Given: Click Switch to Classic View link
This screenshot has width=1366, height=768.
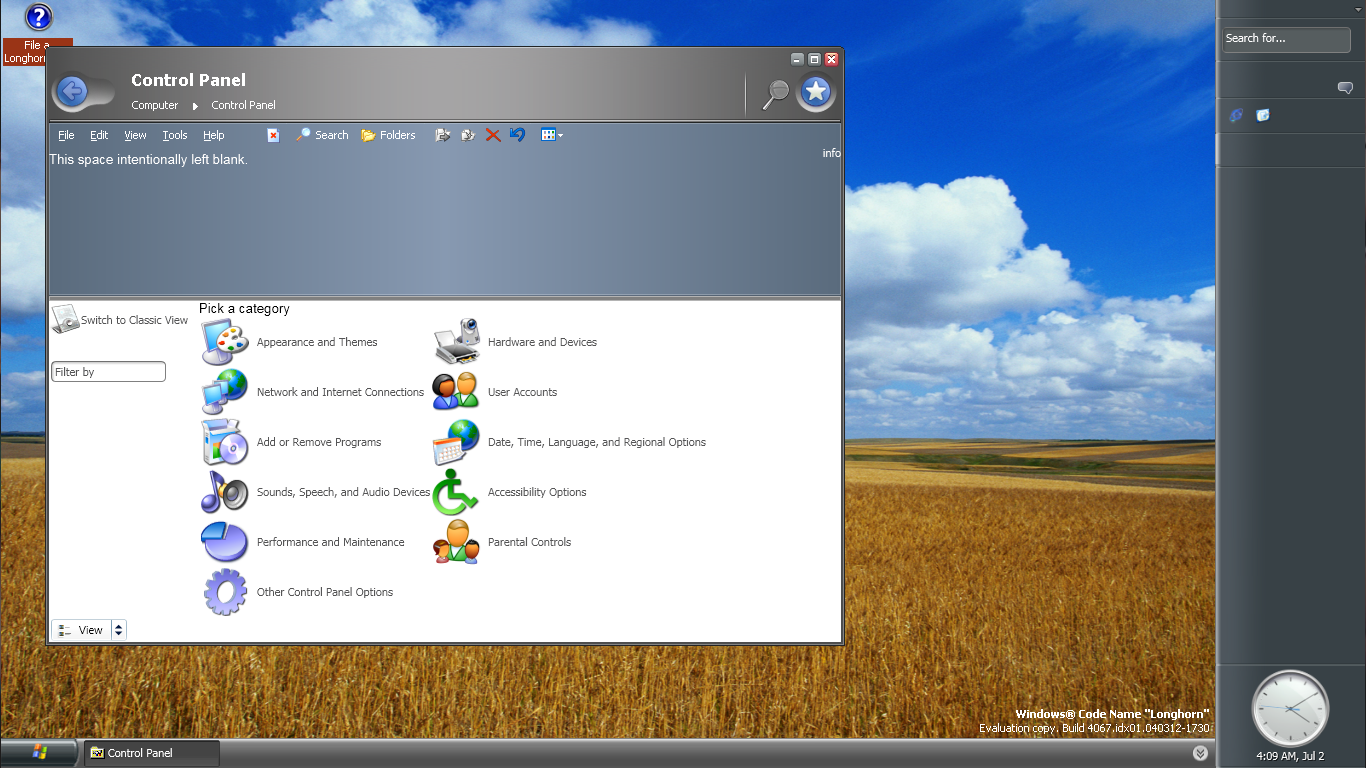Looking at the screenshot, I should [133, 320].
